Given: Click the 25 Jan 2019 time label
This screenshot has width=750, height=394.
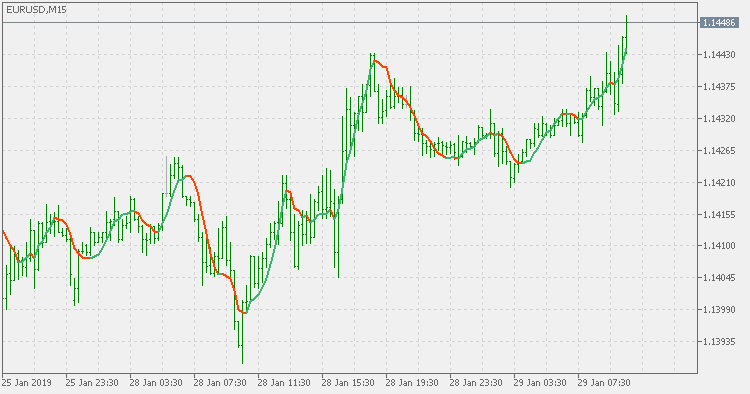Looking at the screenshot, I should [x=26, y=383].
